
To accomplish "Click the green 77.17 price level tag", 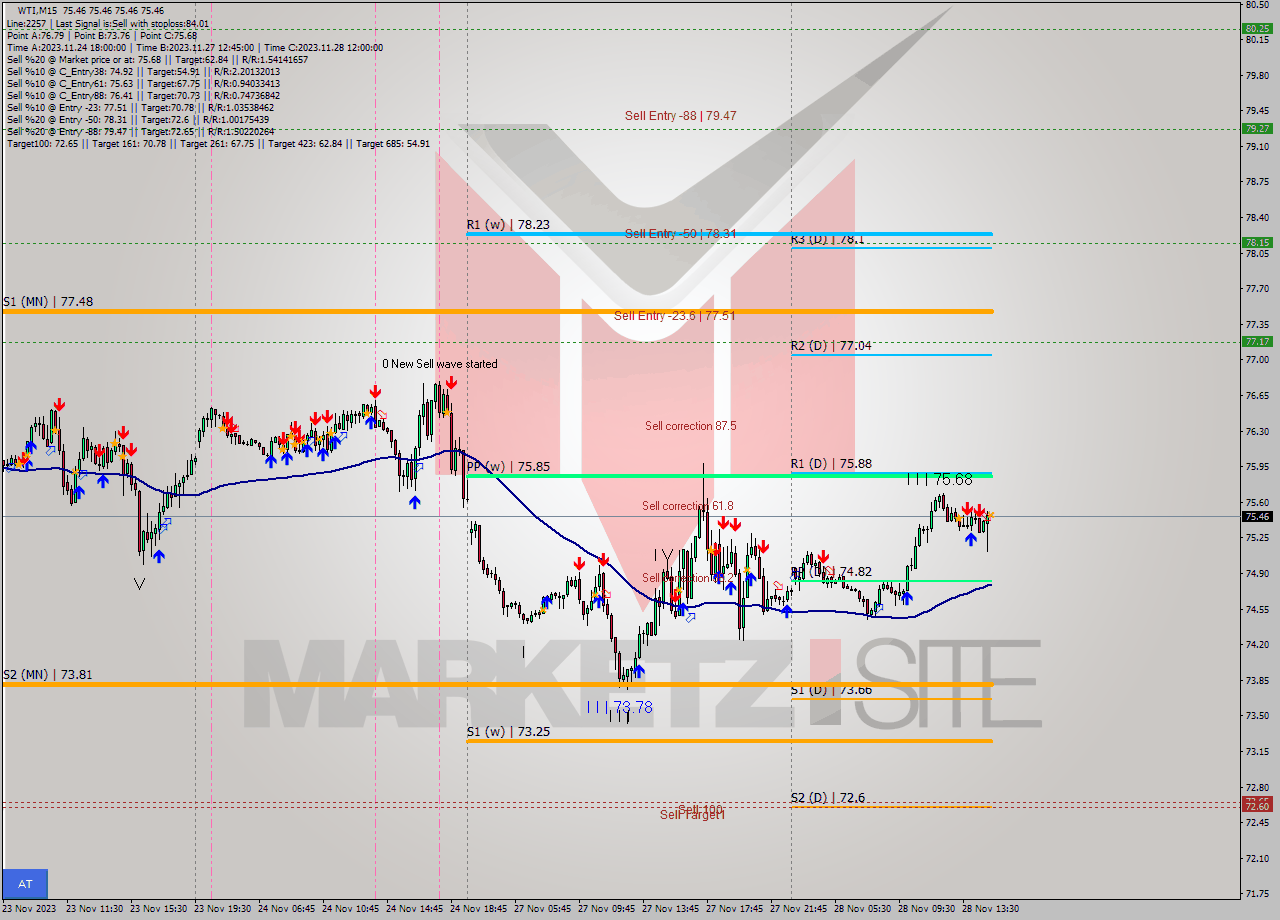I will pyautogui.click(x=1257, y=342).
